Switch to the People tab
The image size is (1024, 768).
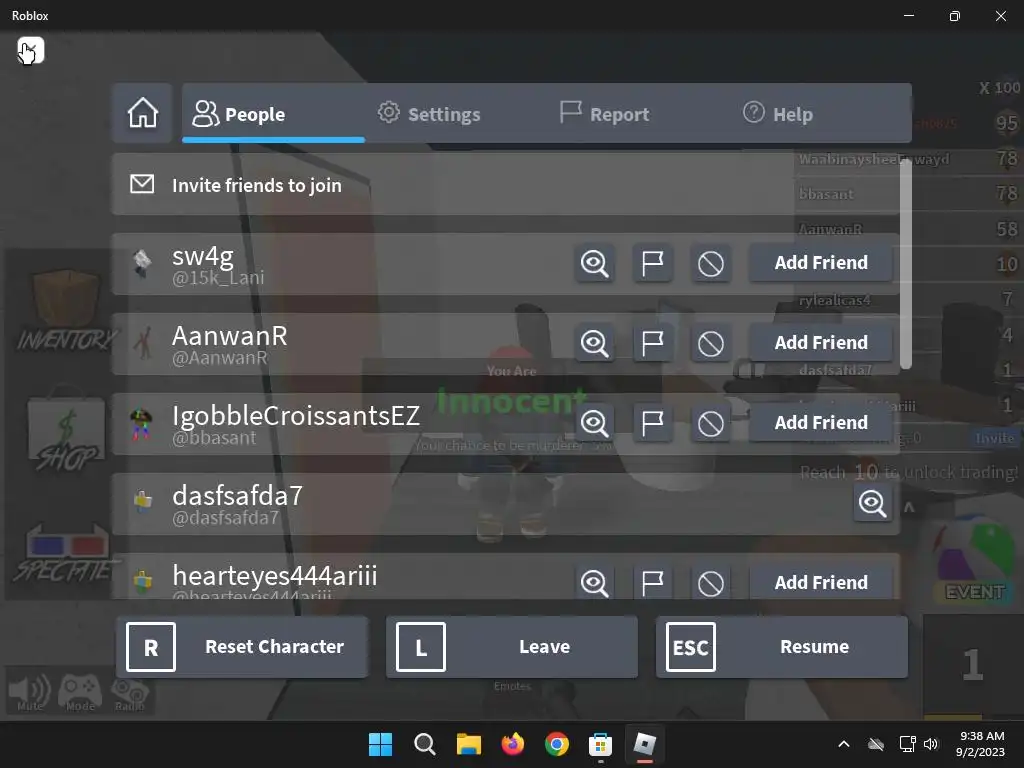273,113
